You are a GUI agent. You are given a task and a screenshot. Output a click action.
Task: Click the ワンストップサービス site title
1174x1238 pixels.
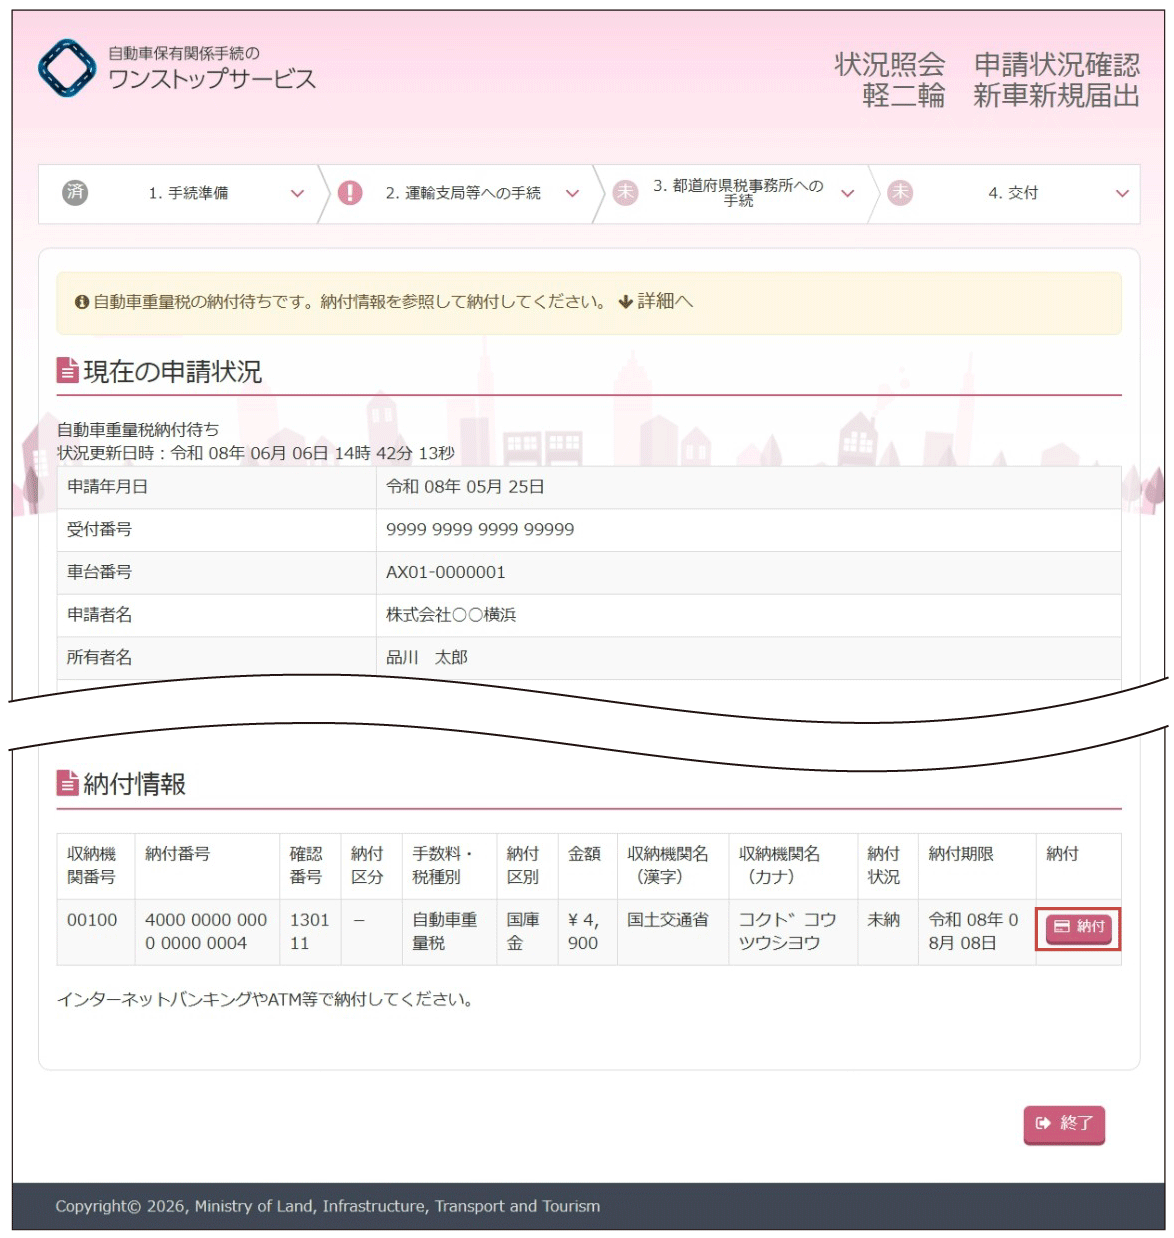point(211,78)
